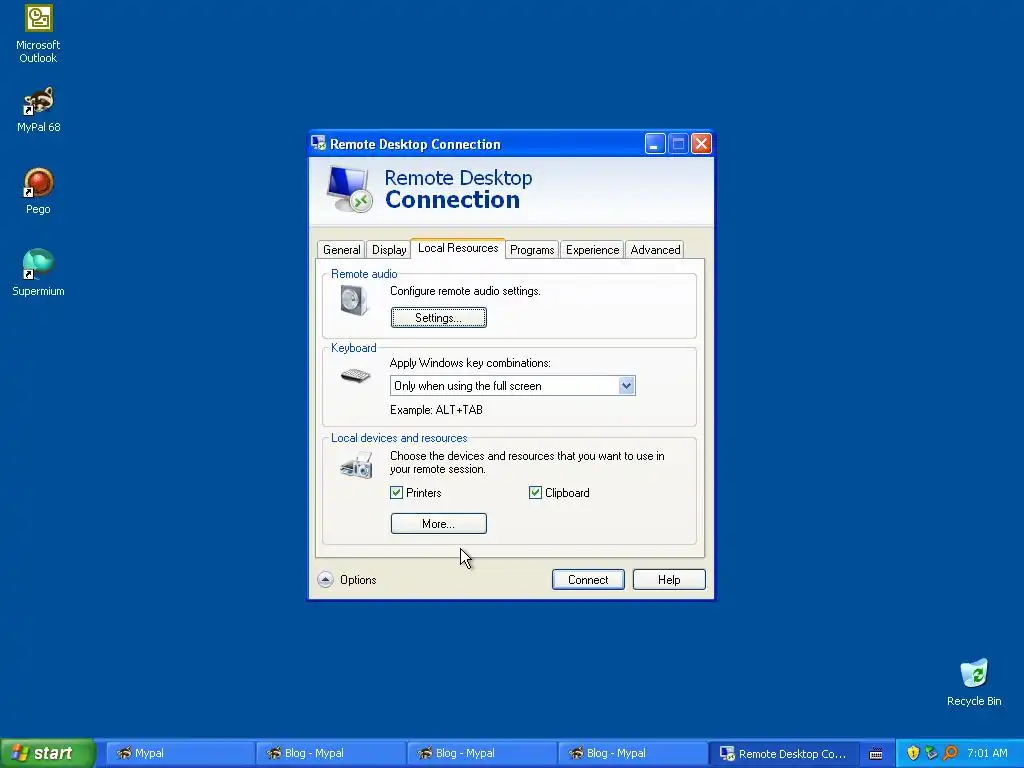Switch to the Mypal taskbar window

(x=179, y=753)
